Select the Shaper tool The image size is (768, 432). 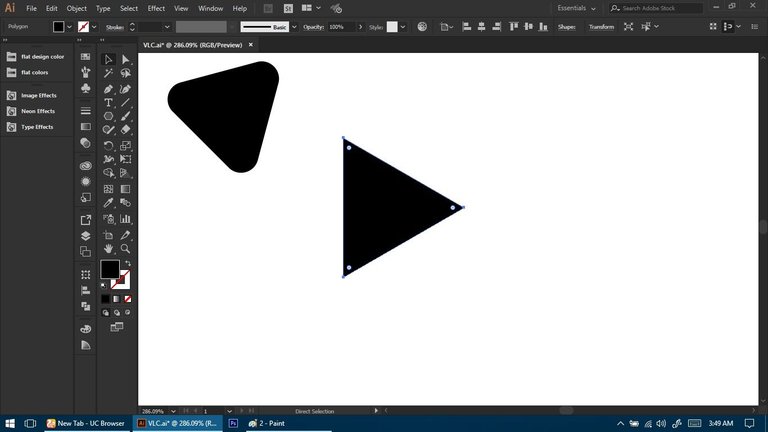pyautogui.click(x=108, y=130)
